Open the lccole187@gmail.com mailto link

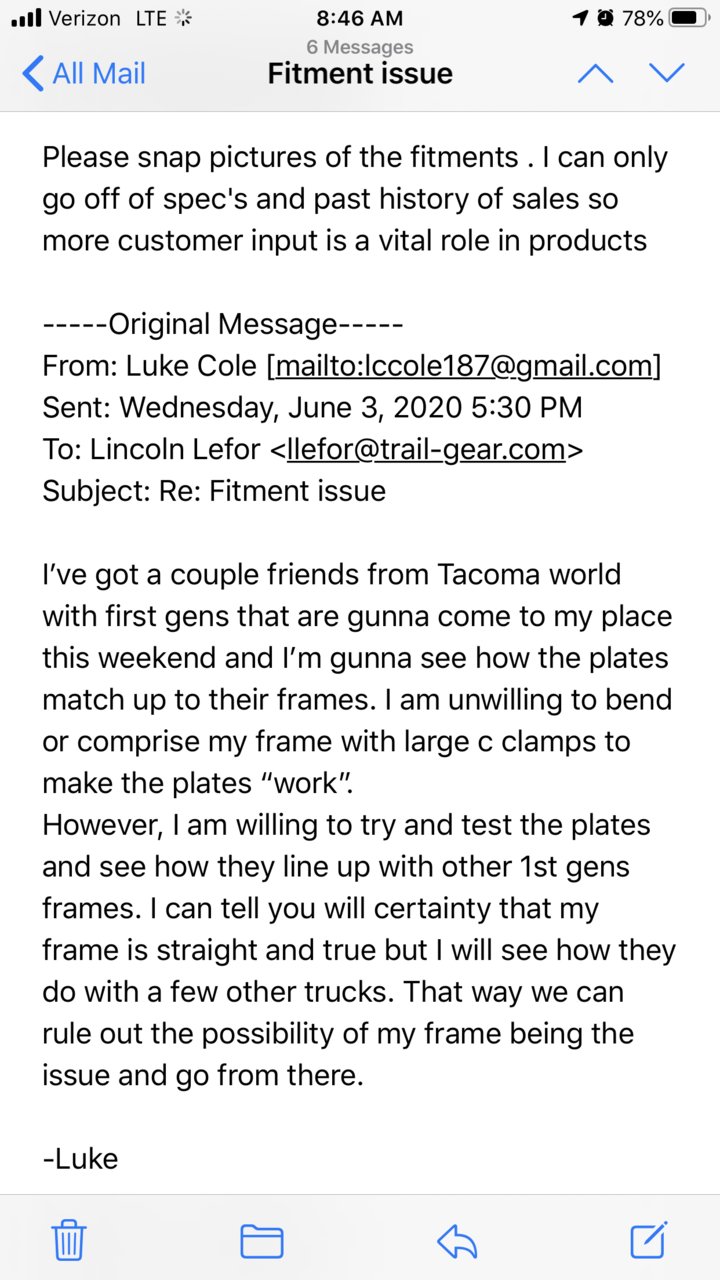click(x=463, y=366)
